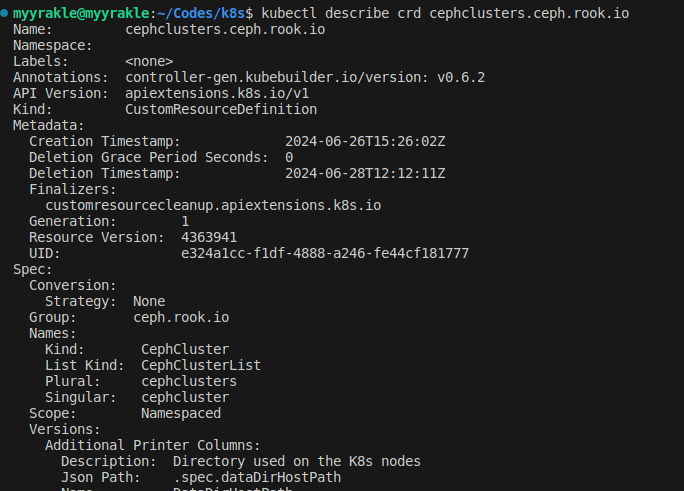Click the CustomResourceDefinition kind value
684x491 pixels.
pyautogui.click(x=221, y=109)
